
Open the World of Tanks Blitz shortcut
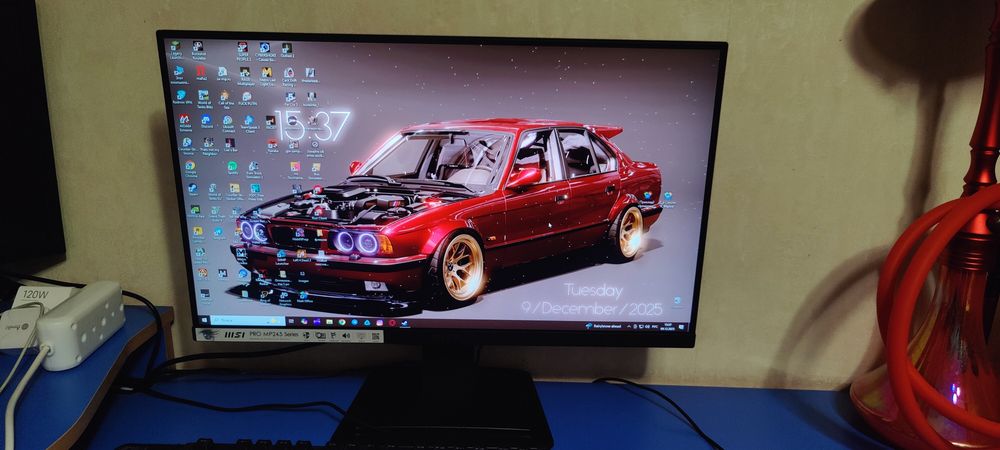[x=204, y=99]
